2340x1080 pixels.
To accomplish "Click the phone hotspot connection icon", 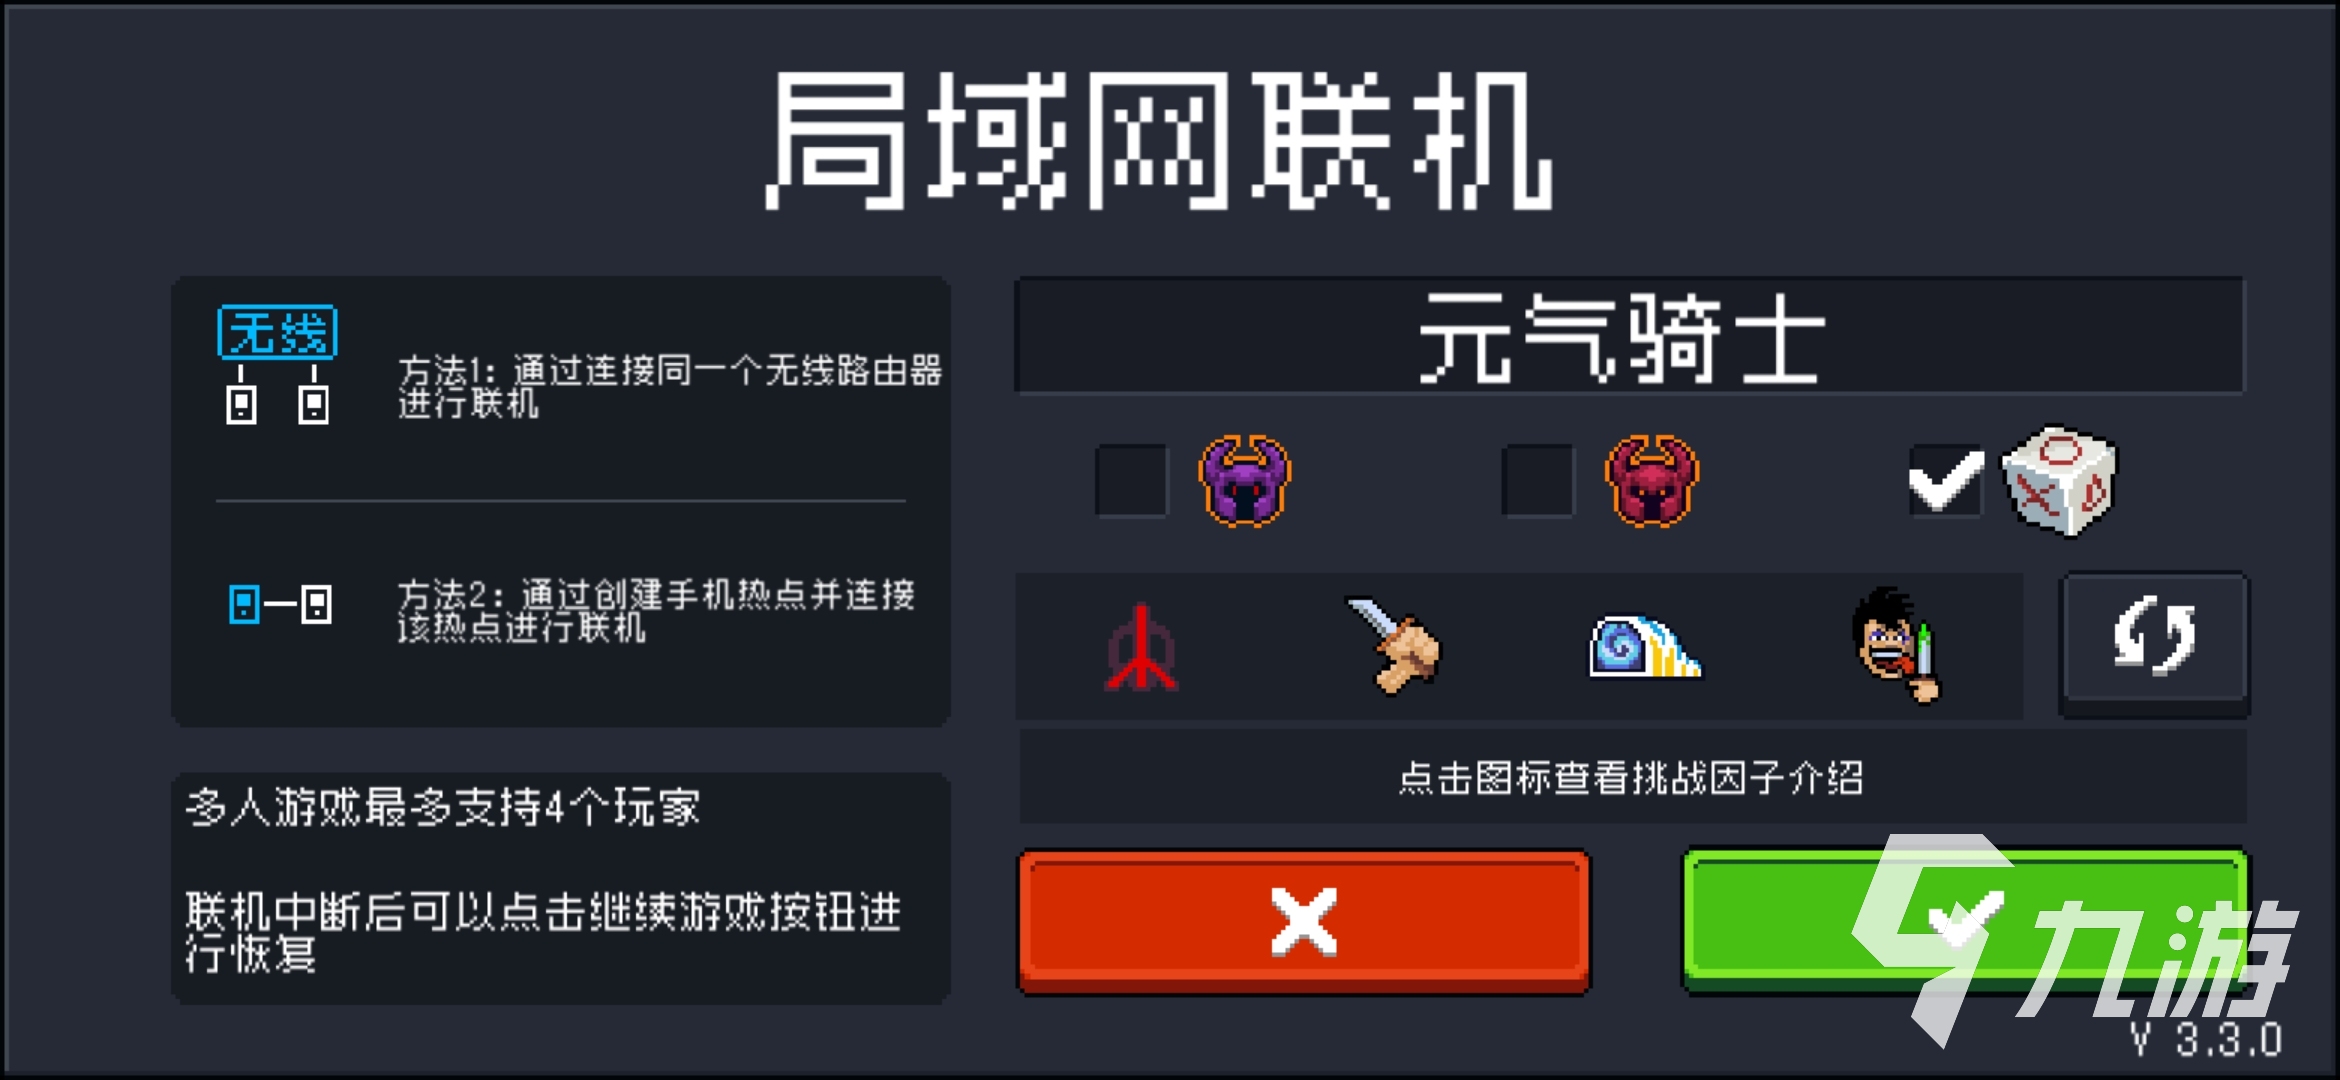I will tap(280, 604).
